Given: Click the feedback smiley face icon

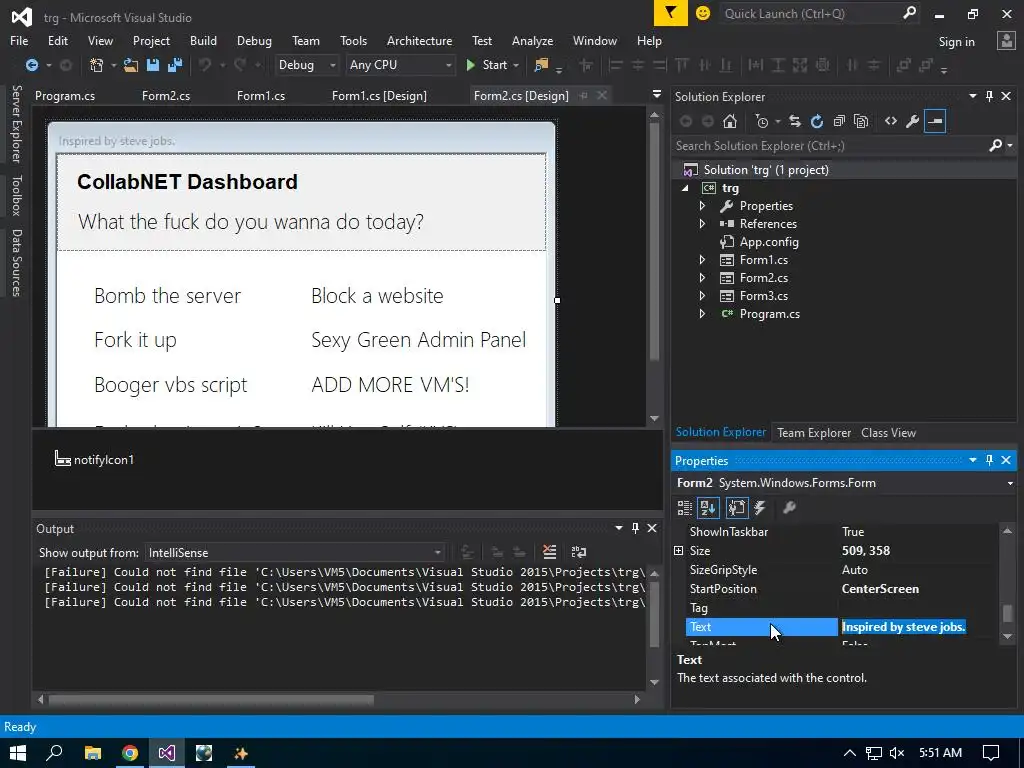Looking at the screenshot, I should coord(703,13).
